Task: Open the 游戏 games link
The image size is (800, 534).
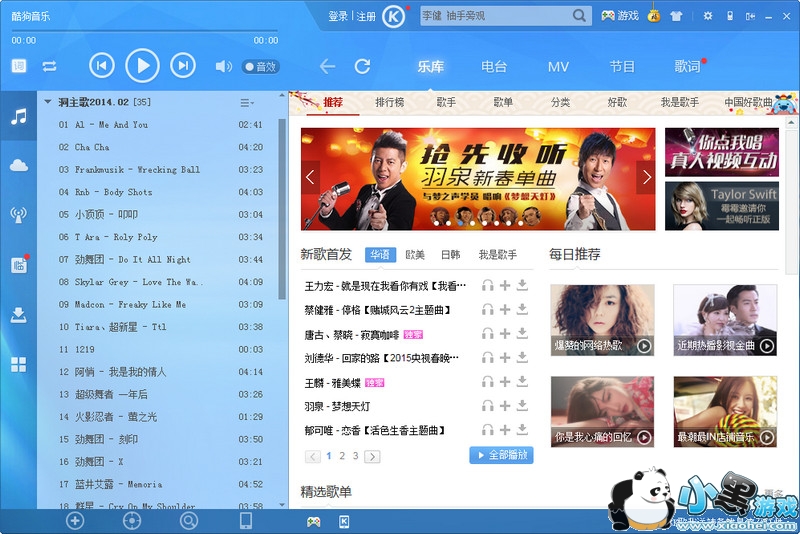Action: click(619, 16)
